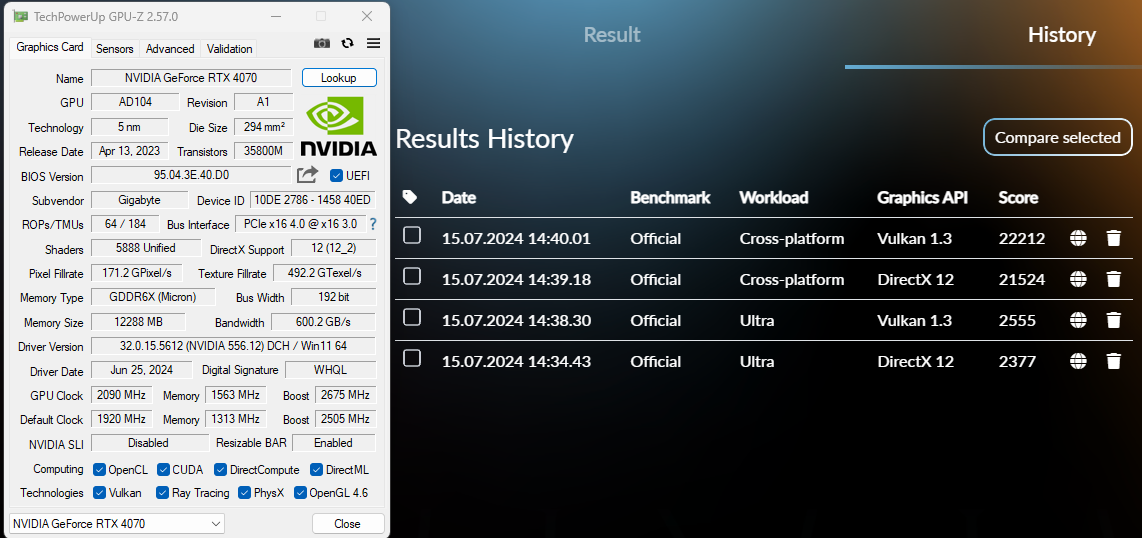Open the GPU selection dropdown in GPU-Z
Screen dimensions: 1142x538
click(x=117, y=523)
